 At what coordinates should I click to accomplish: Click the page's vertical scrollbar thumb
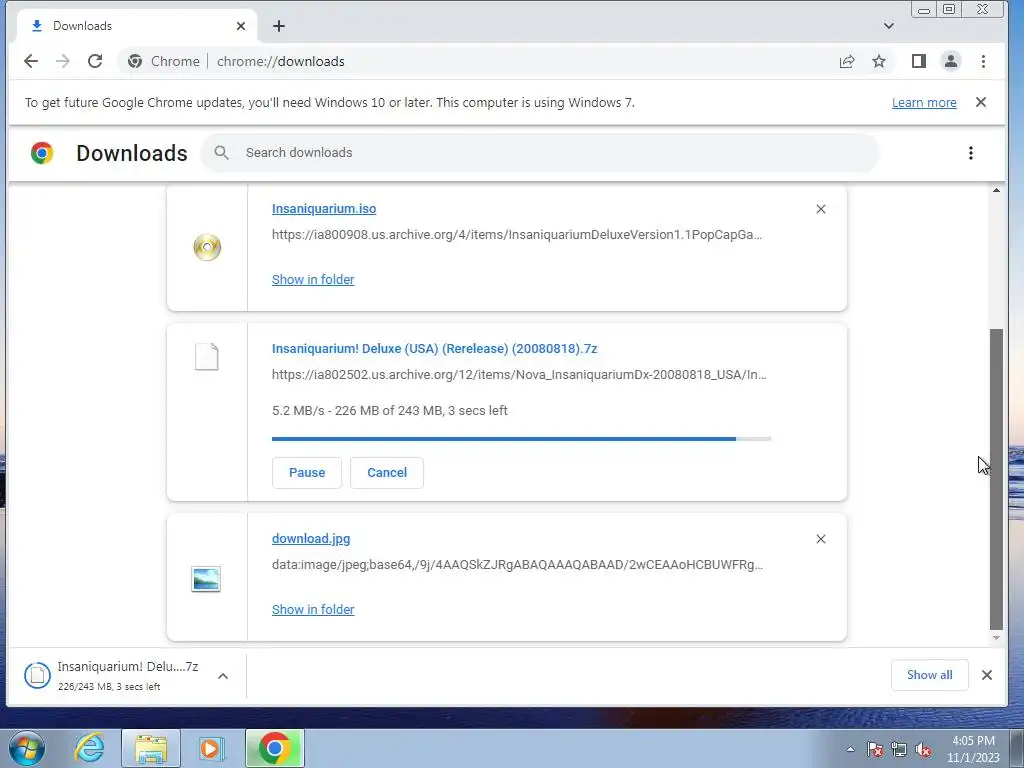click(996, 479)
